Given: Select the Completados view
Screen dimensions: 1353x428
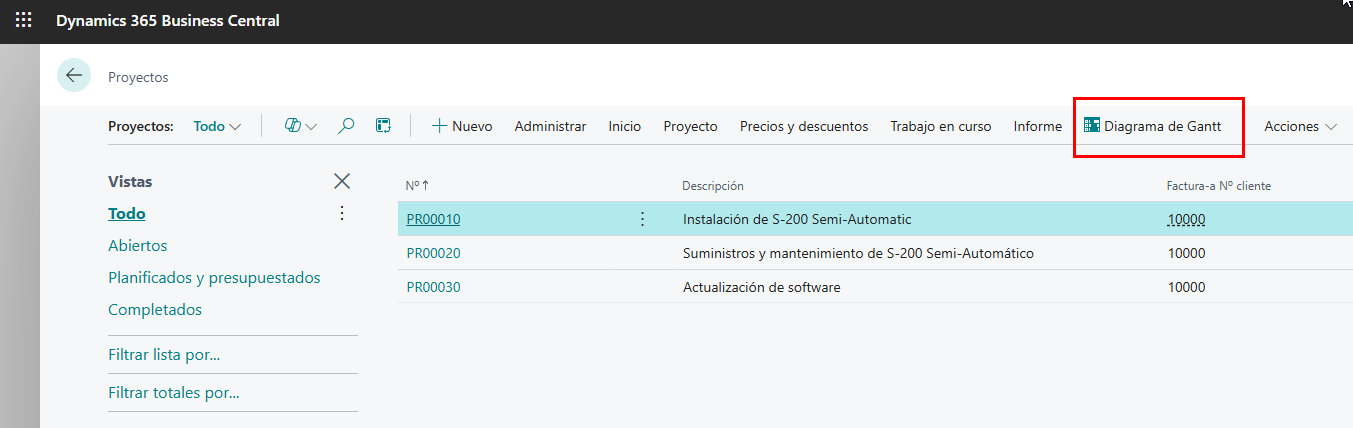Looking at the screenshot, I should click(155, 309).
